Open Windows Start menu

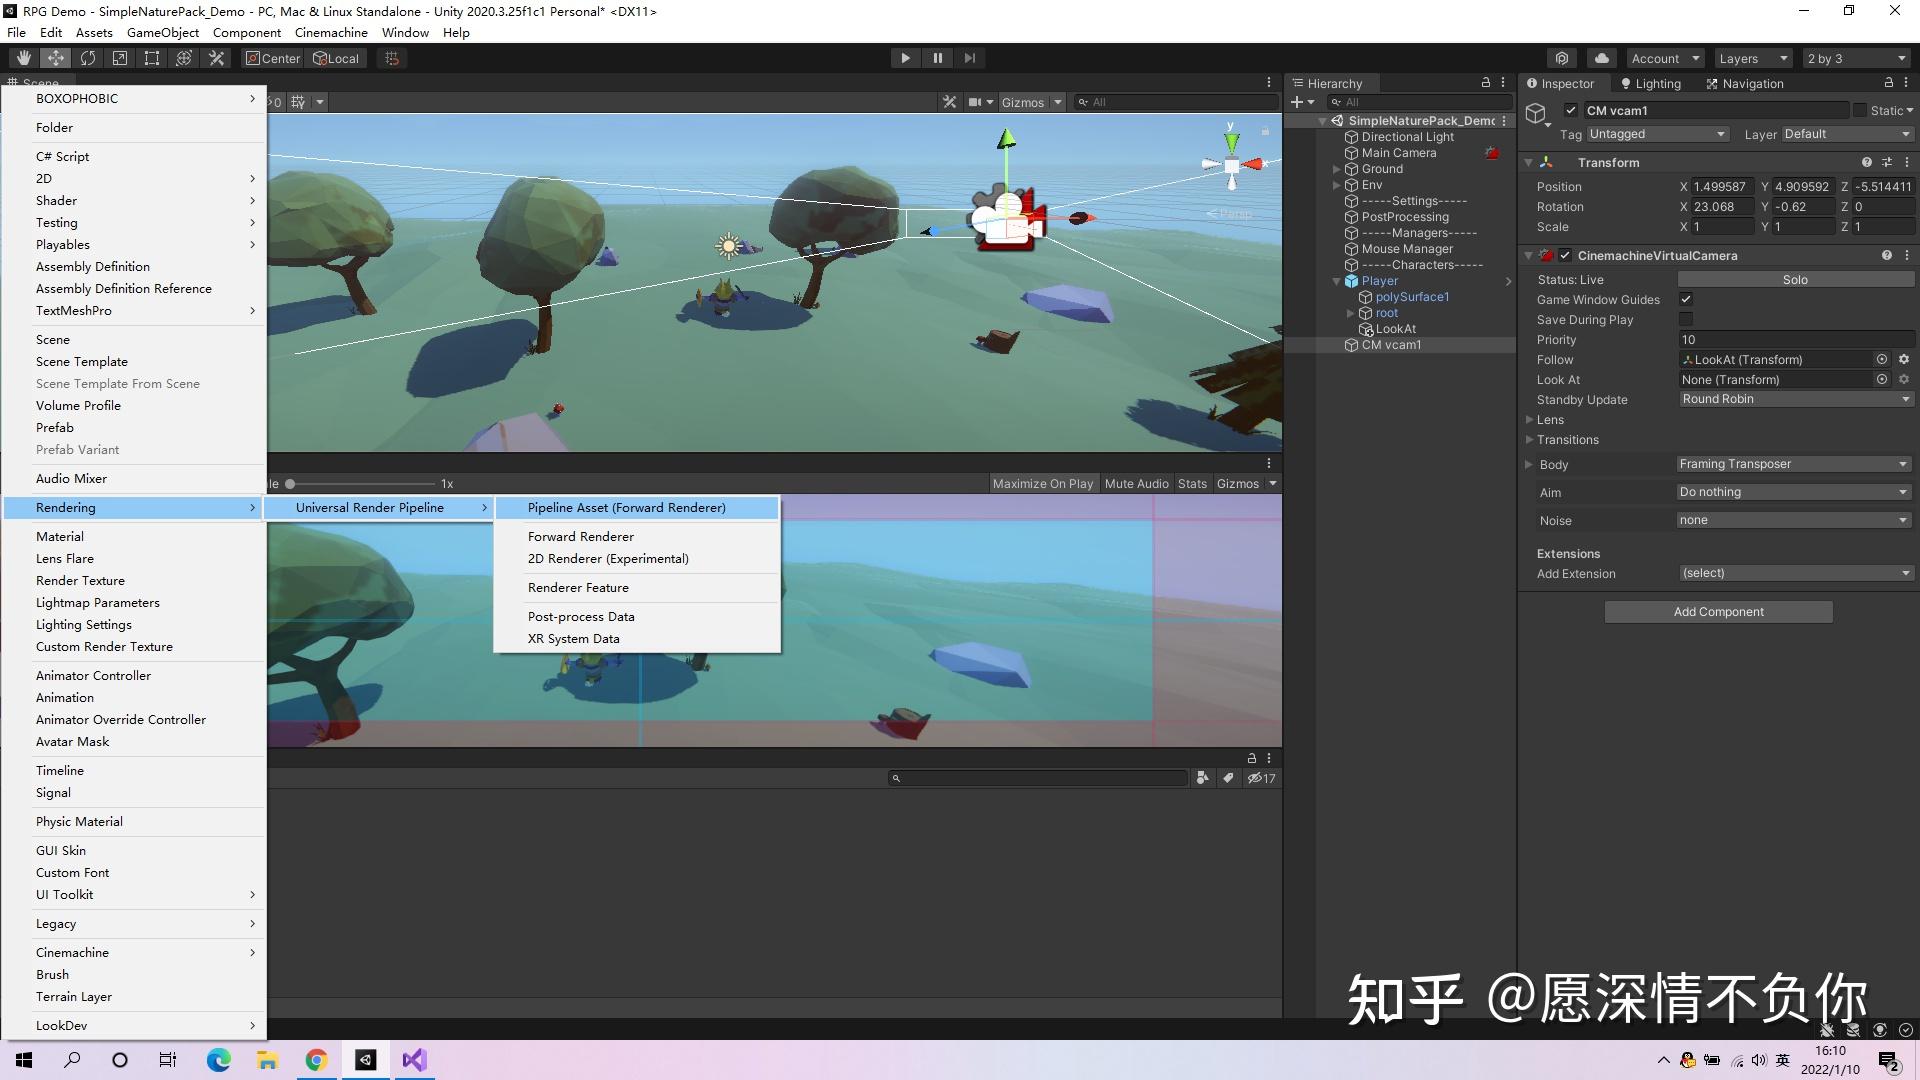(24, 1060)
